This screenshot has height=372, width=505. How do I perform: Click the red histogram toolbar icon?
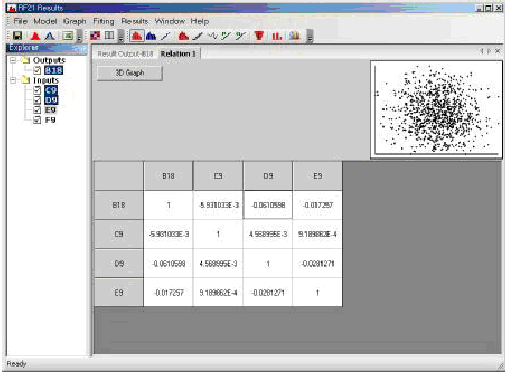pyautogui.click(x=137, y=35)
